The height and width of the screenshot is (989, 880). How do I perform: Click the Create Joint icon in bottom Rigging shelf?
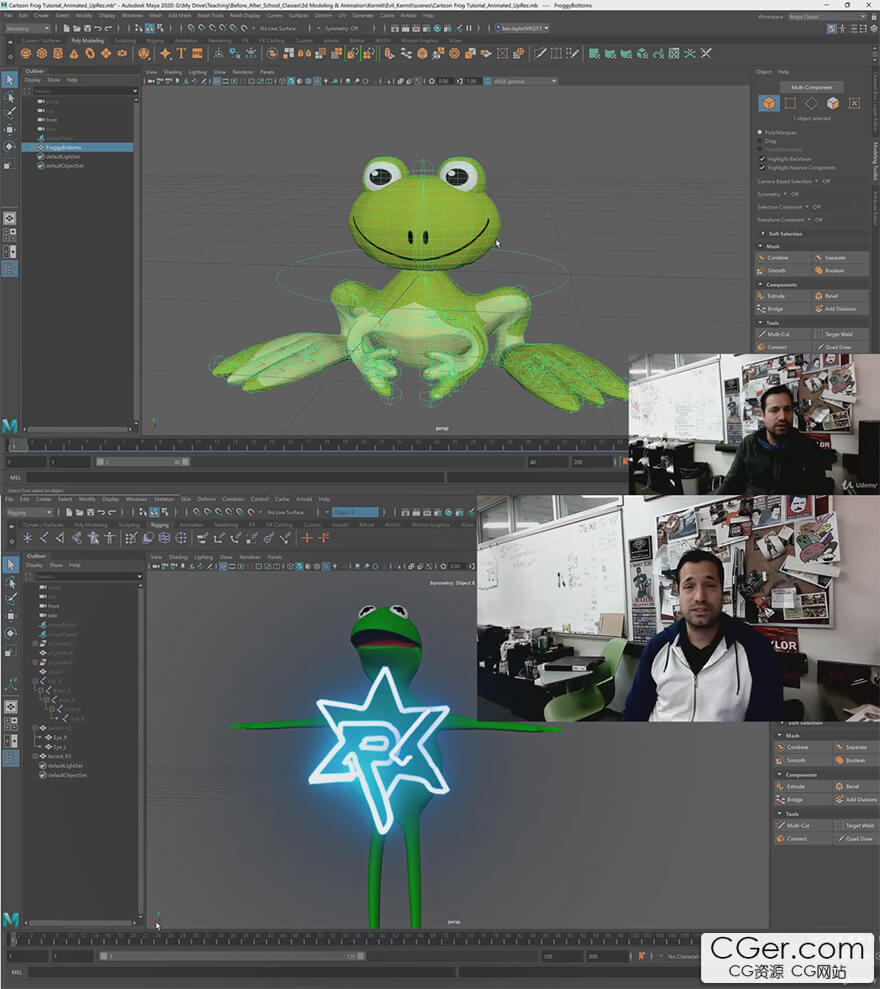(44, 538)
